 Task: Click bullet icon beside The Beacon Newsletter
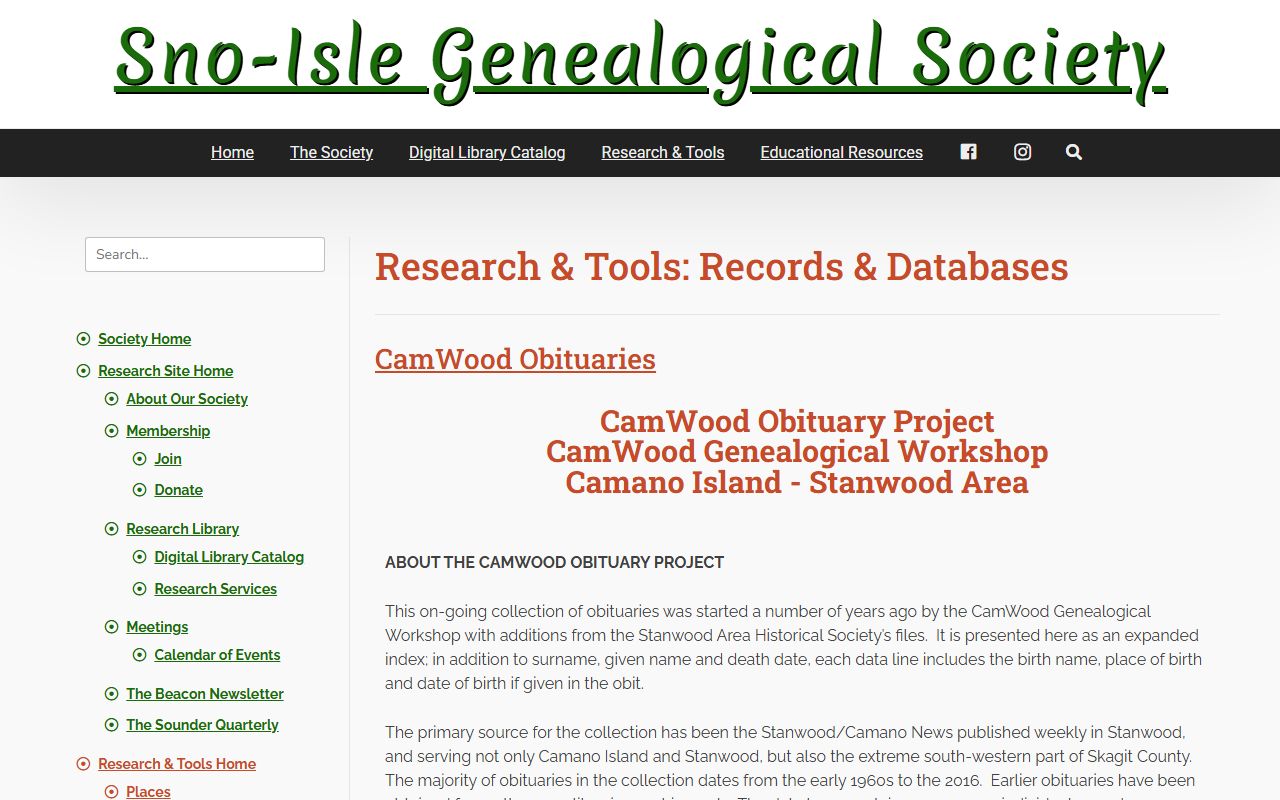click(111, 694)
